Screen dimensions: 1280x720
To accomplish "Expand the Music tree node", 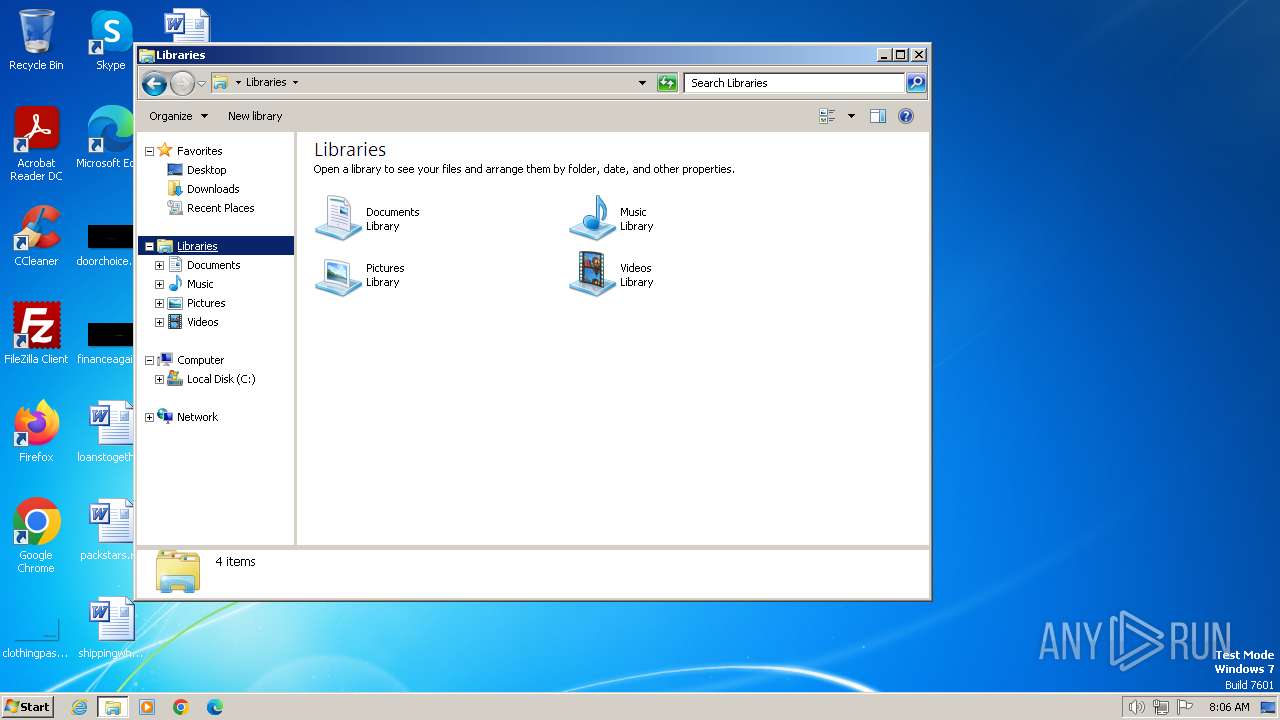I will [159, 284].
